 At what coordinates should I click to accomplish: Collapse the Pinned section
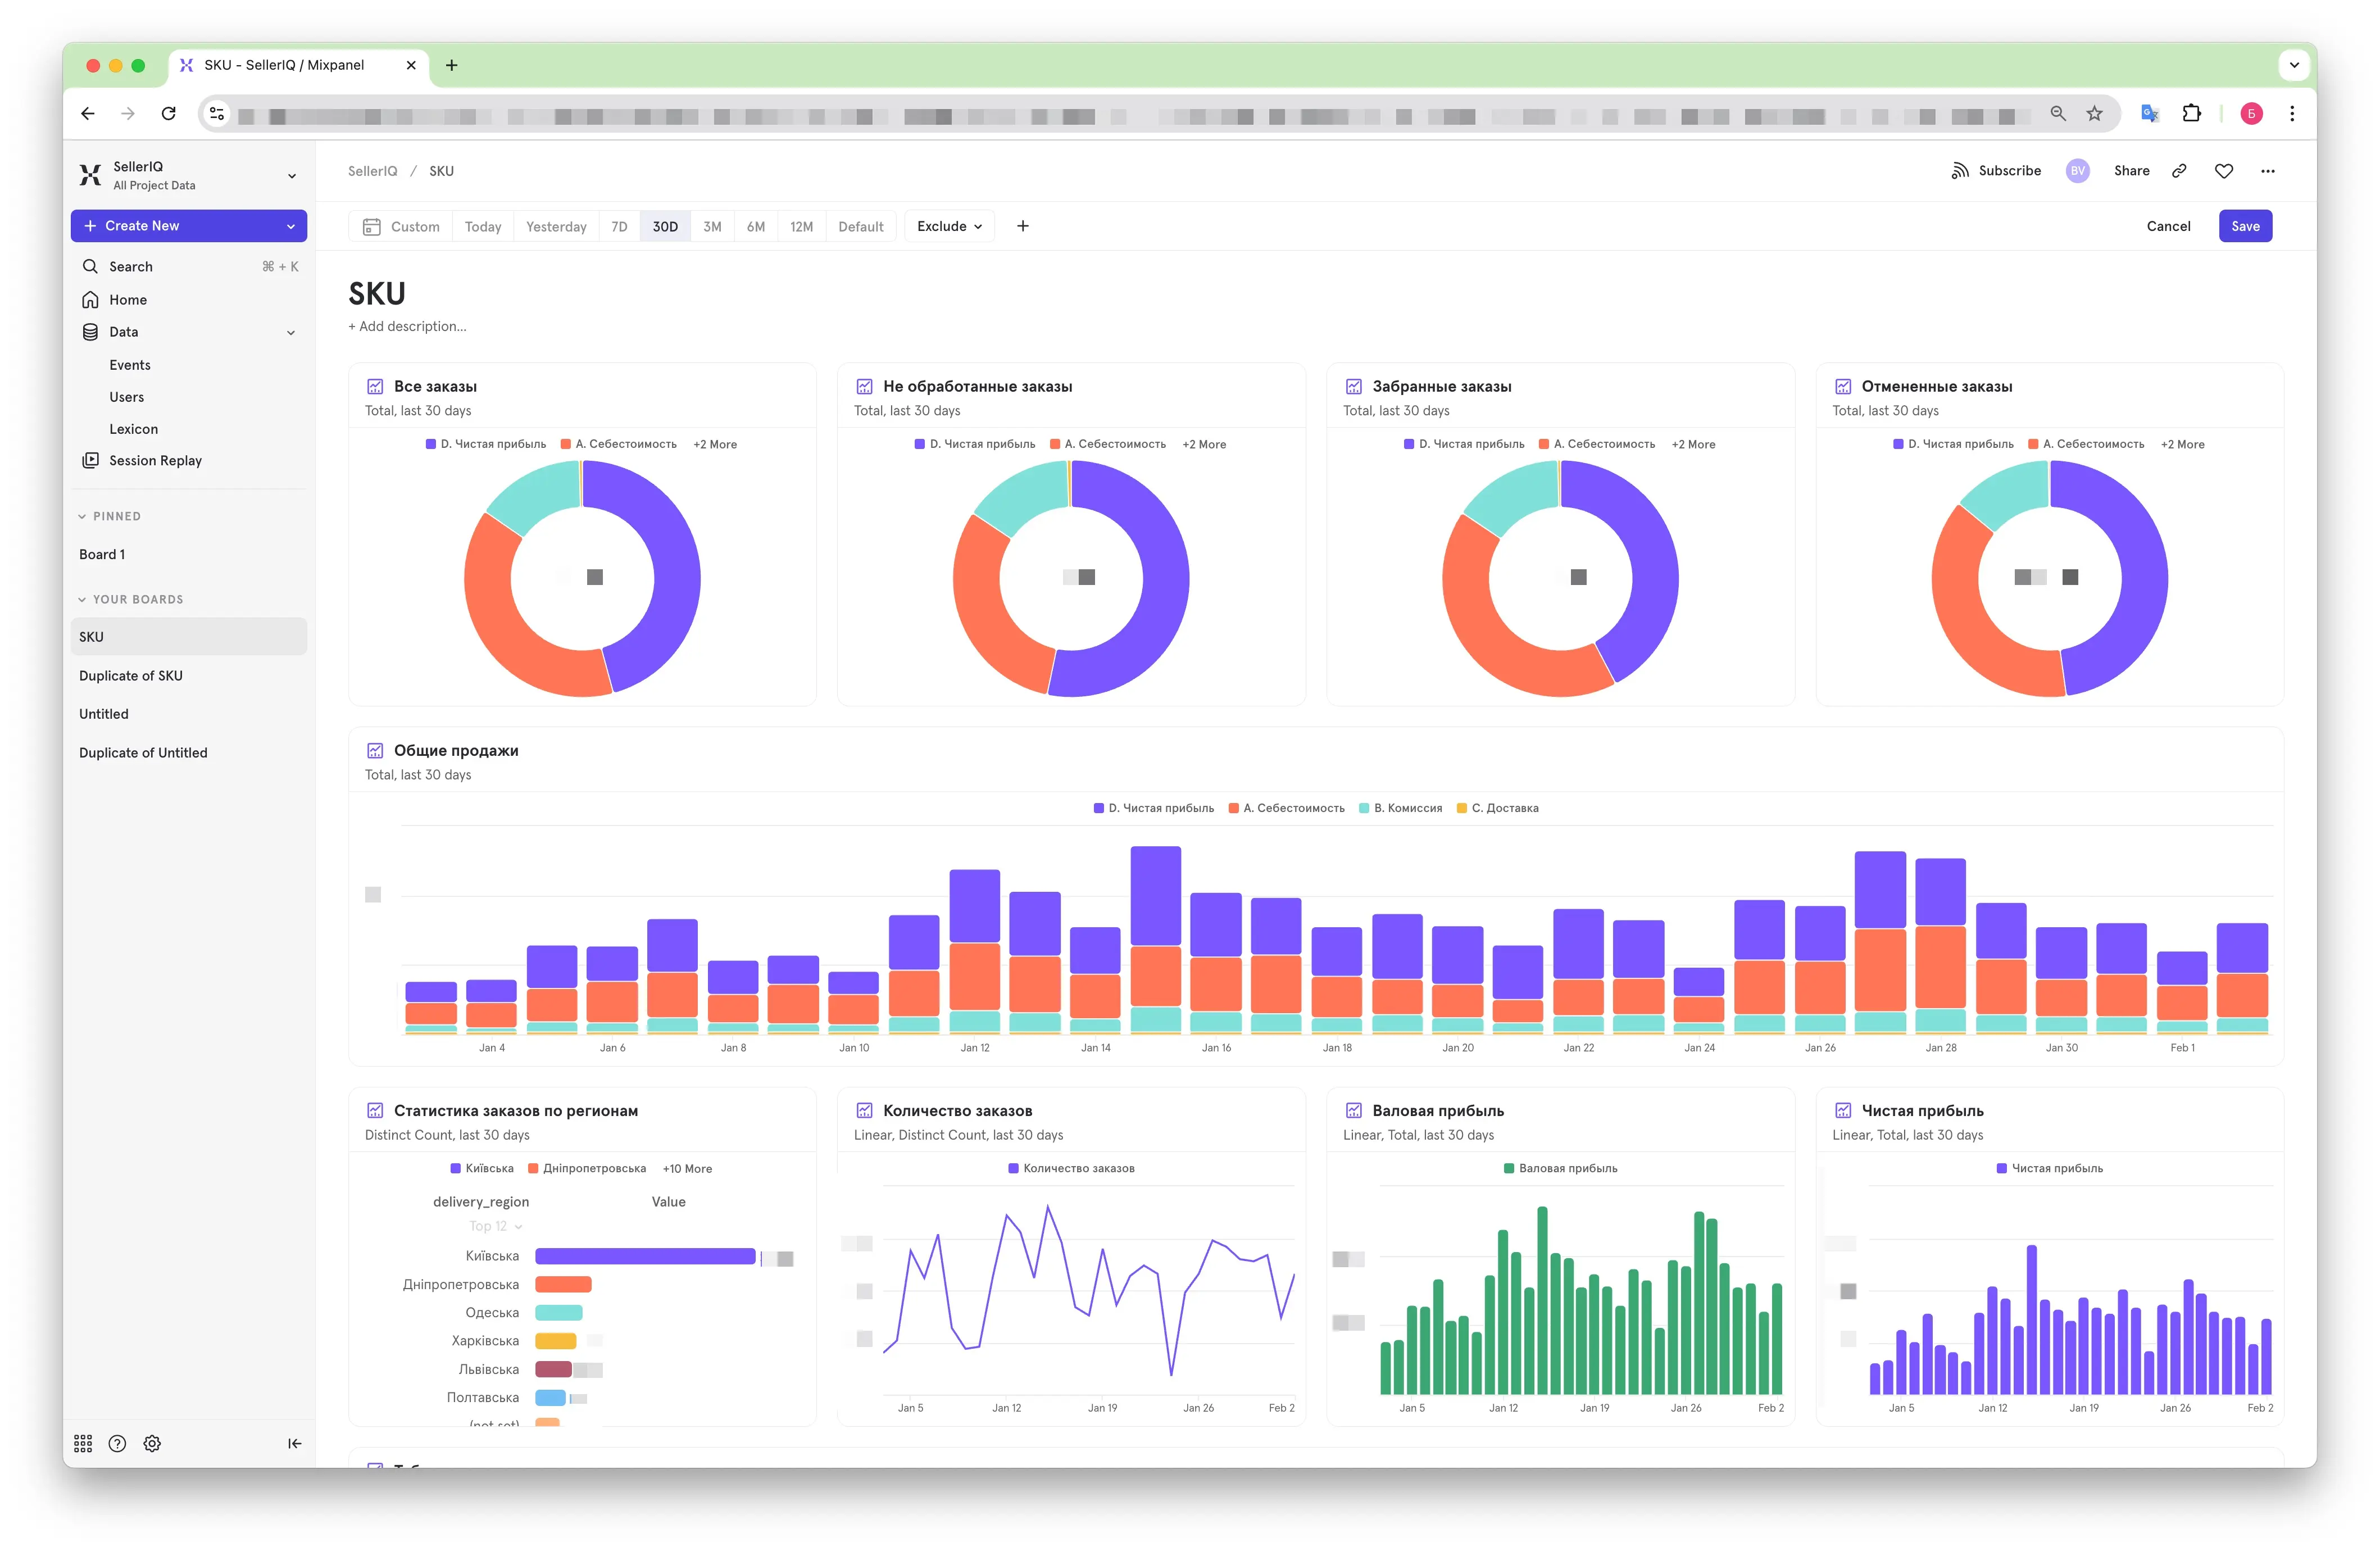tap(110, 516)
